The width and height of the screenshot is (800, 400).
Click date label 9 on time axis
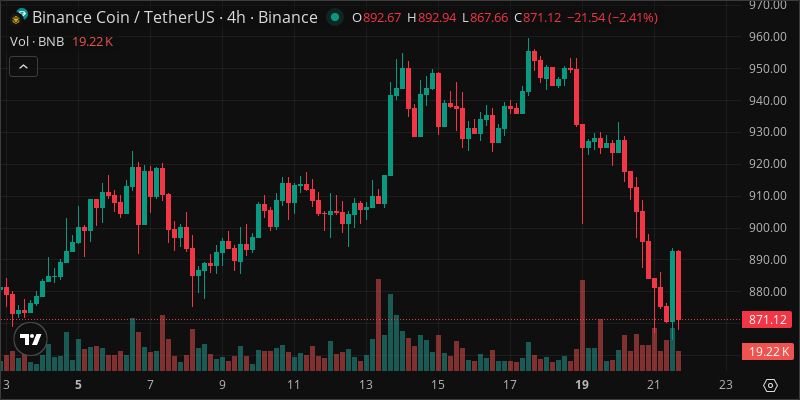(x=222, y=385)
